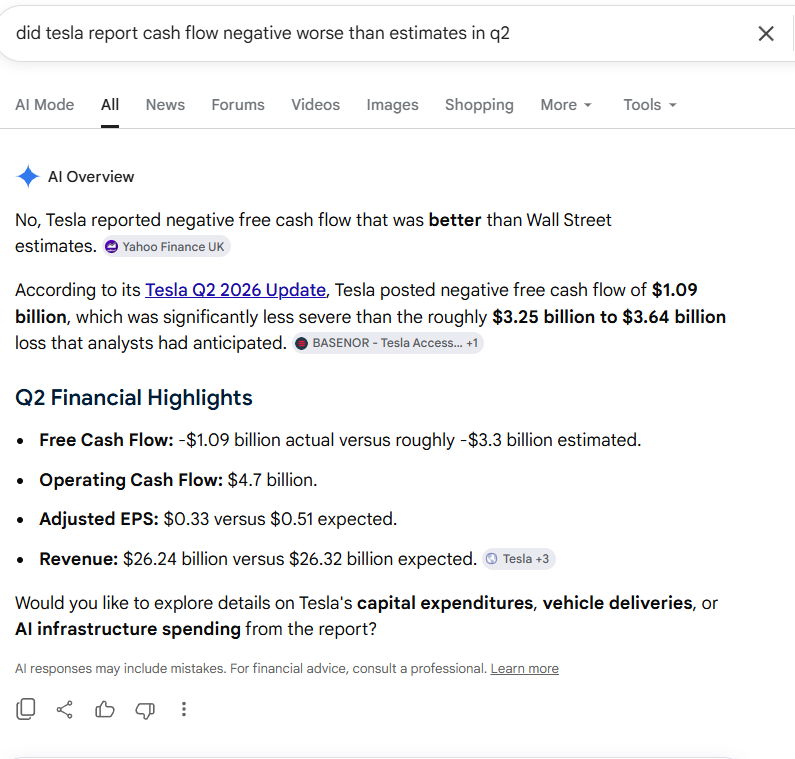This screenshot has height=759, width=795.
Task: Share the AI Overview answer
Action: [64, 709]
